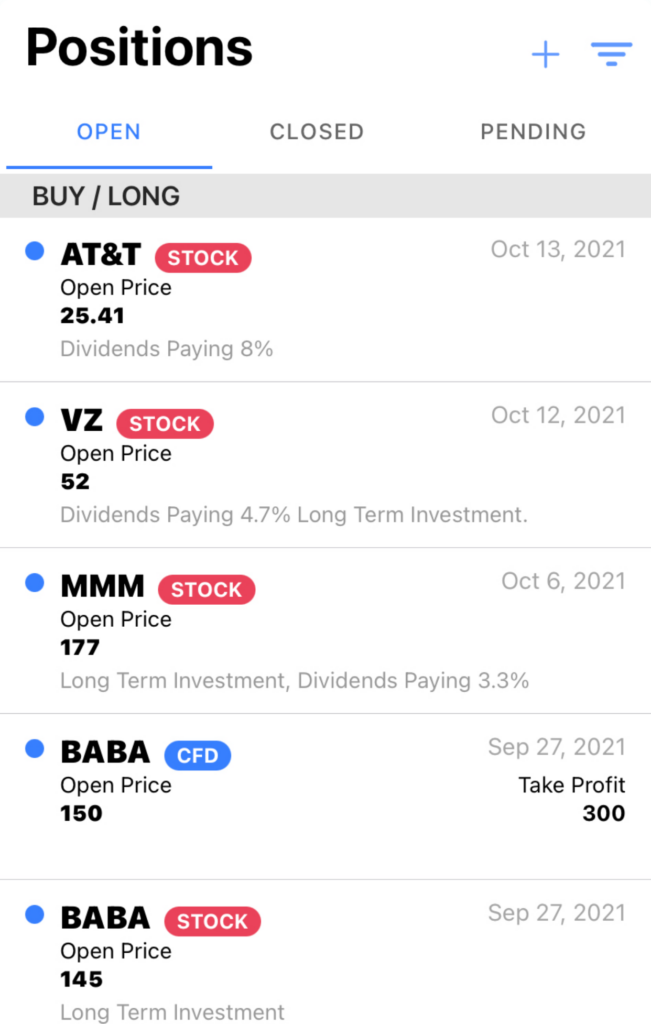This screenshot has height=1024, width=651.
Task: Click the Positions page title
Action: 139,47
